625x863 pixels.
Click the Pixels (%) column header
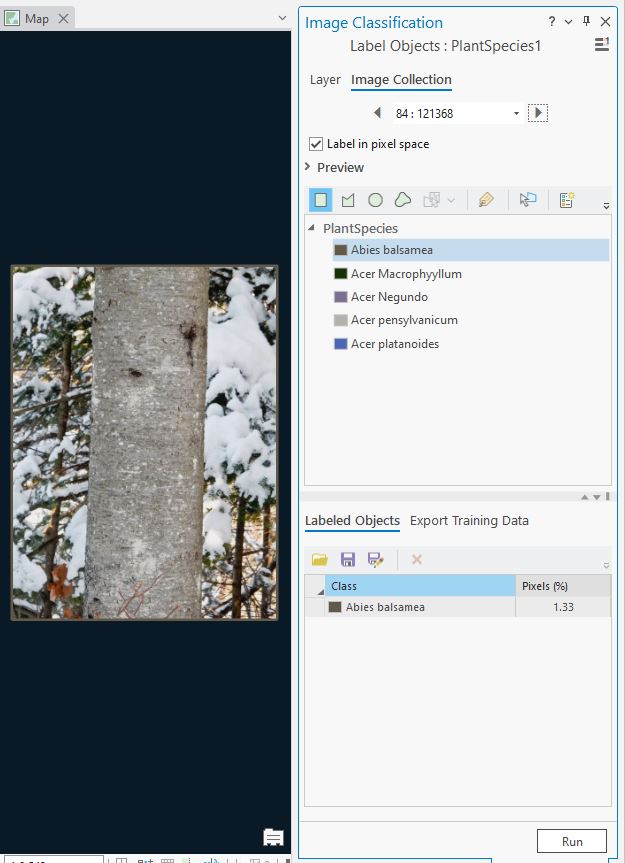[x=563, y=586]
